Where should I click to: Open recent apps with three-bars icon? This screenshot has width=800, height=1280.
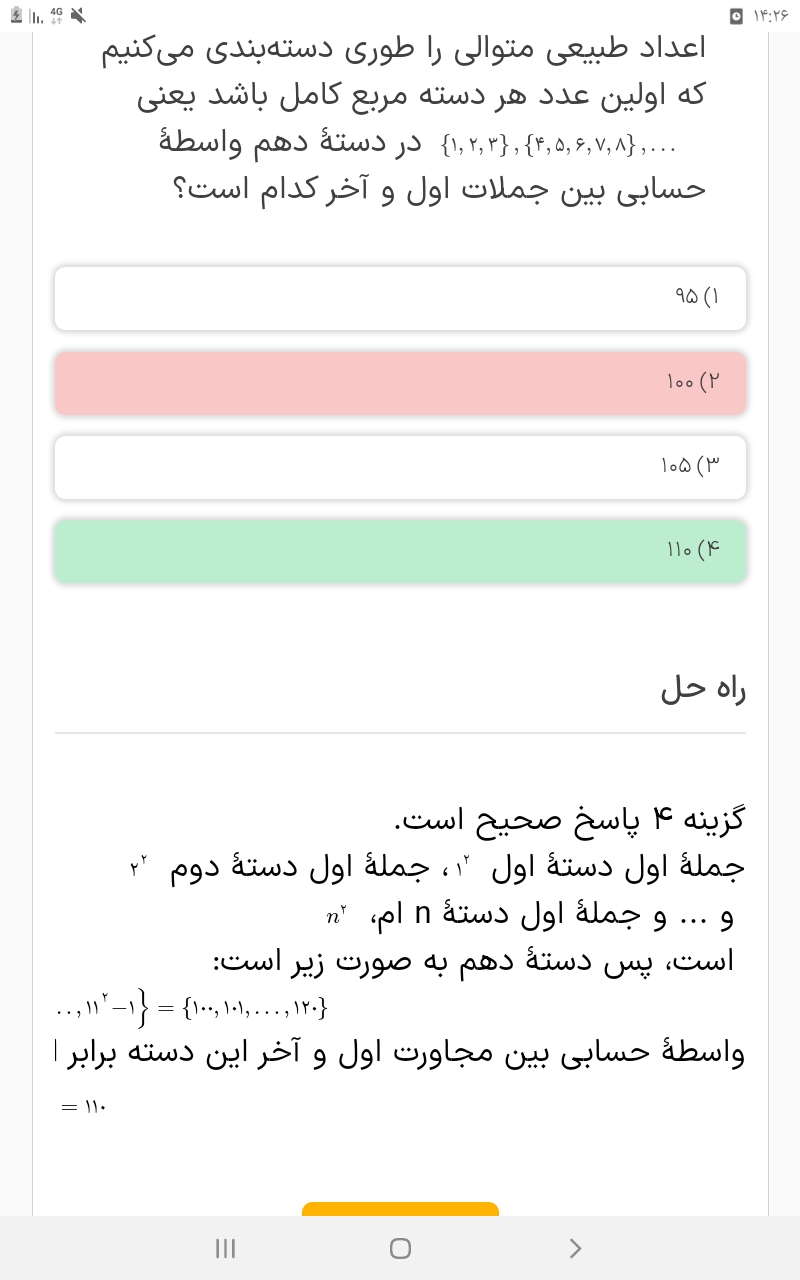[226, 1248]
